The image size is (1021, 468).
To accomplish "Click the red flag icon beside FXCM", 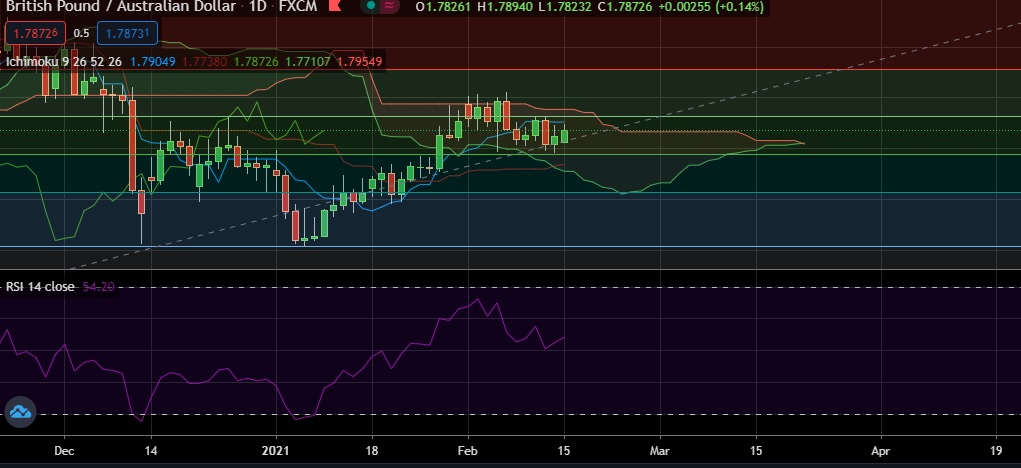I will [335, 7].
